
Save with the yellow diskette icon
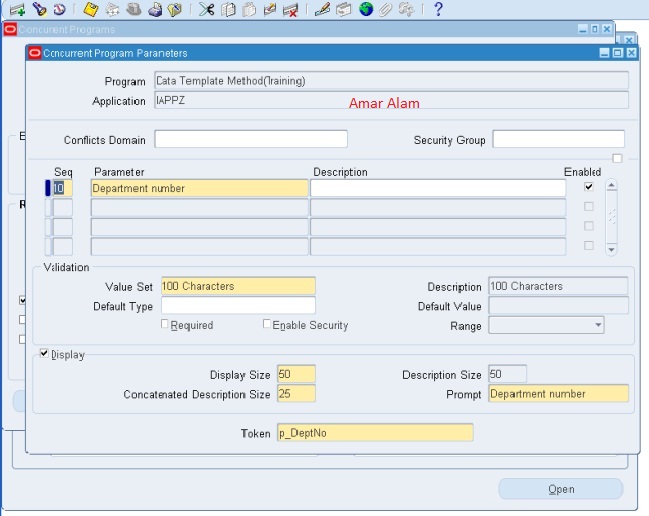point(91,10)
